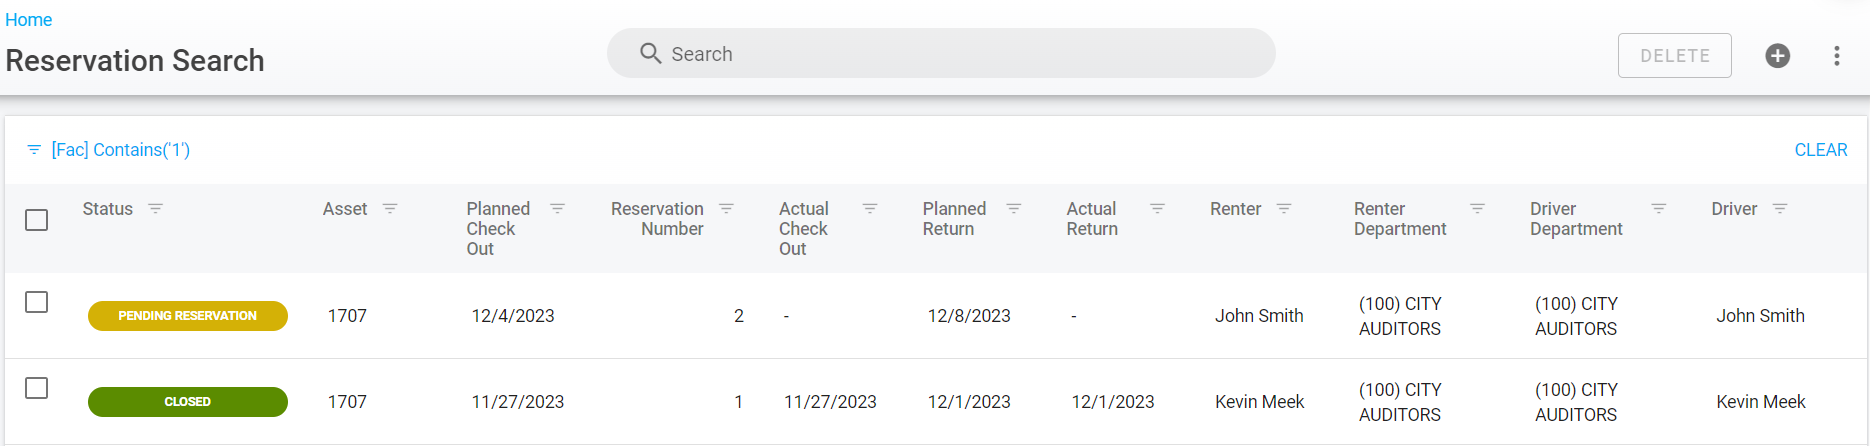This screenshot has height=446, width=1870.
Task: Expand the Actual Return column filter
Action: (1157, 209)
